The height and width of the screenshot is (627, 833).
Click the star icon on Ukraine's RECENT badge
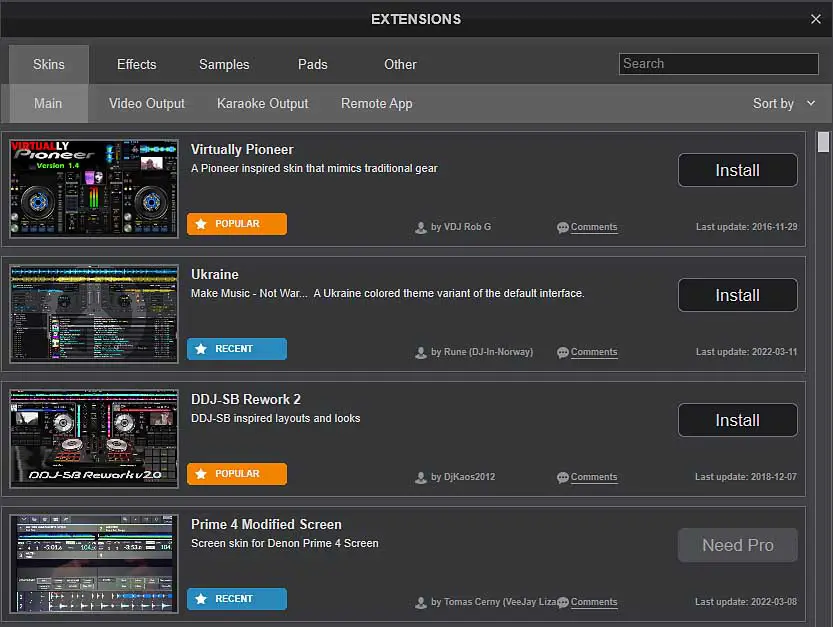coord(201,349)
